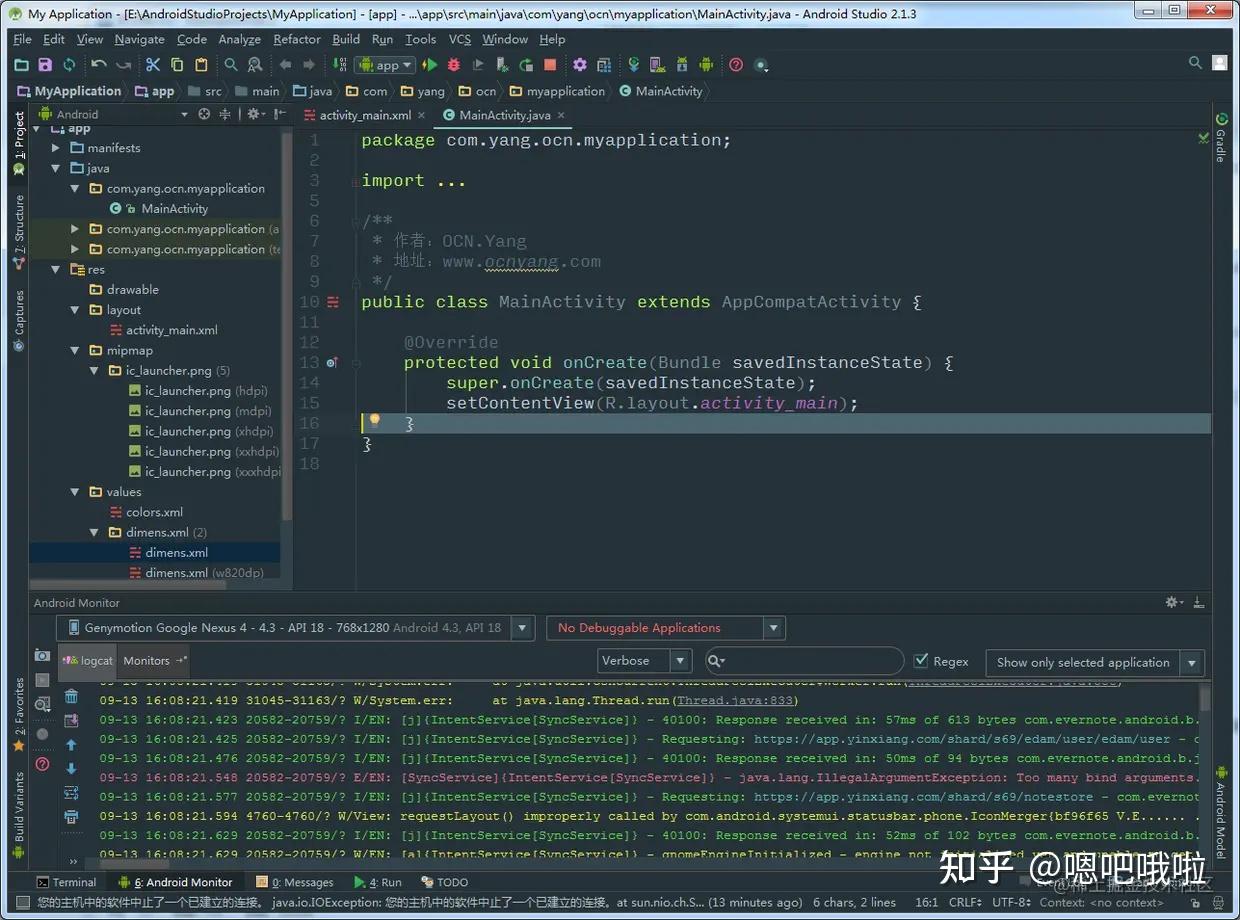The image size is (1240, 920).
Task: Click the logcat down arrow icon
Action: pos(71,769)
